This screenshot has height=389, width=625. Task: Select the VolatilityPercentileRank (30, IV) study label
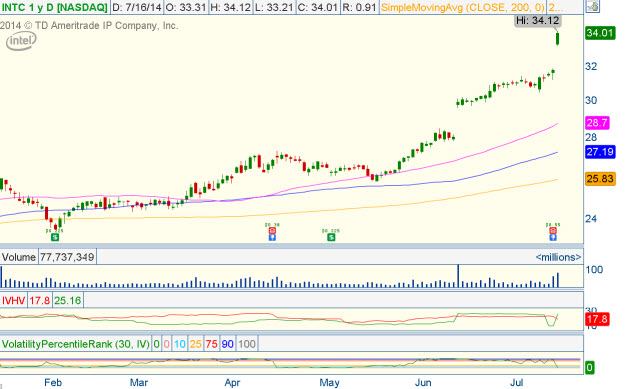76,344
